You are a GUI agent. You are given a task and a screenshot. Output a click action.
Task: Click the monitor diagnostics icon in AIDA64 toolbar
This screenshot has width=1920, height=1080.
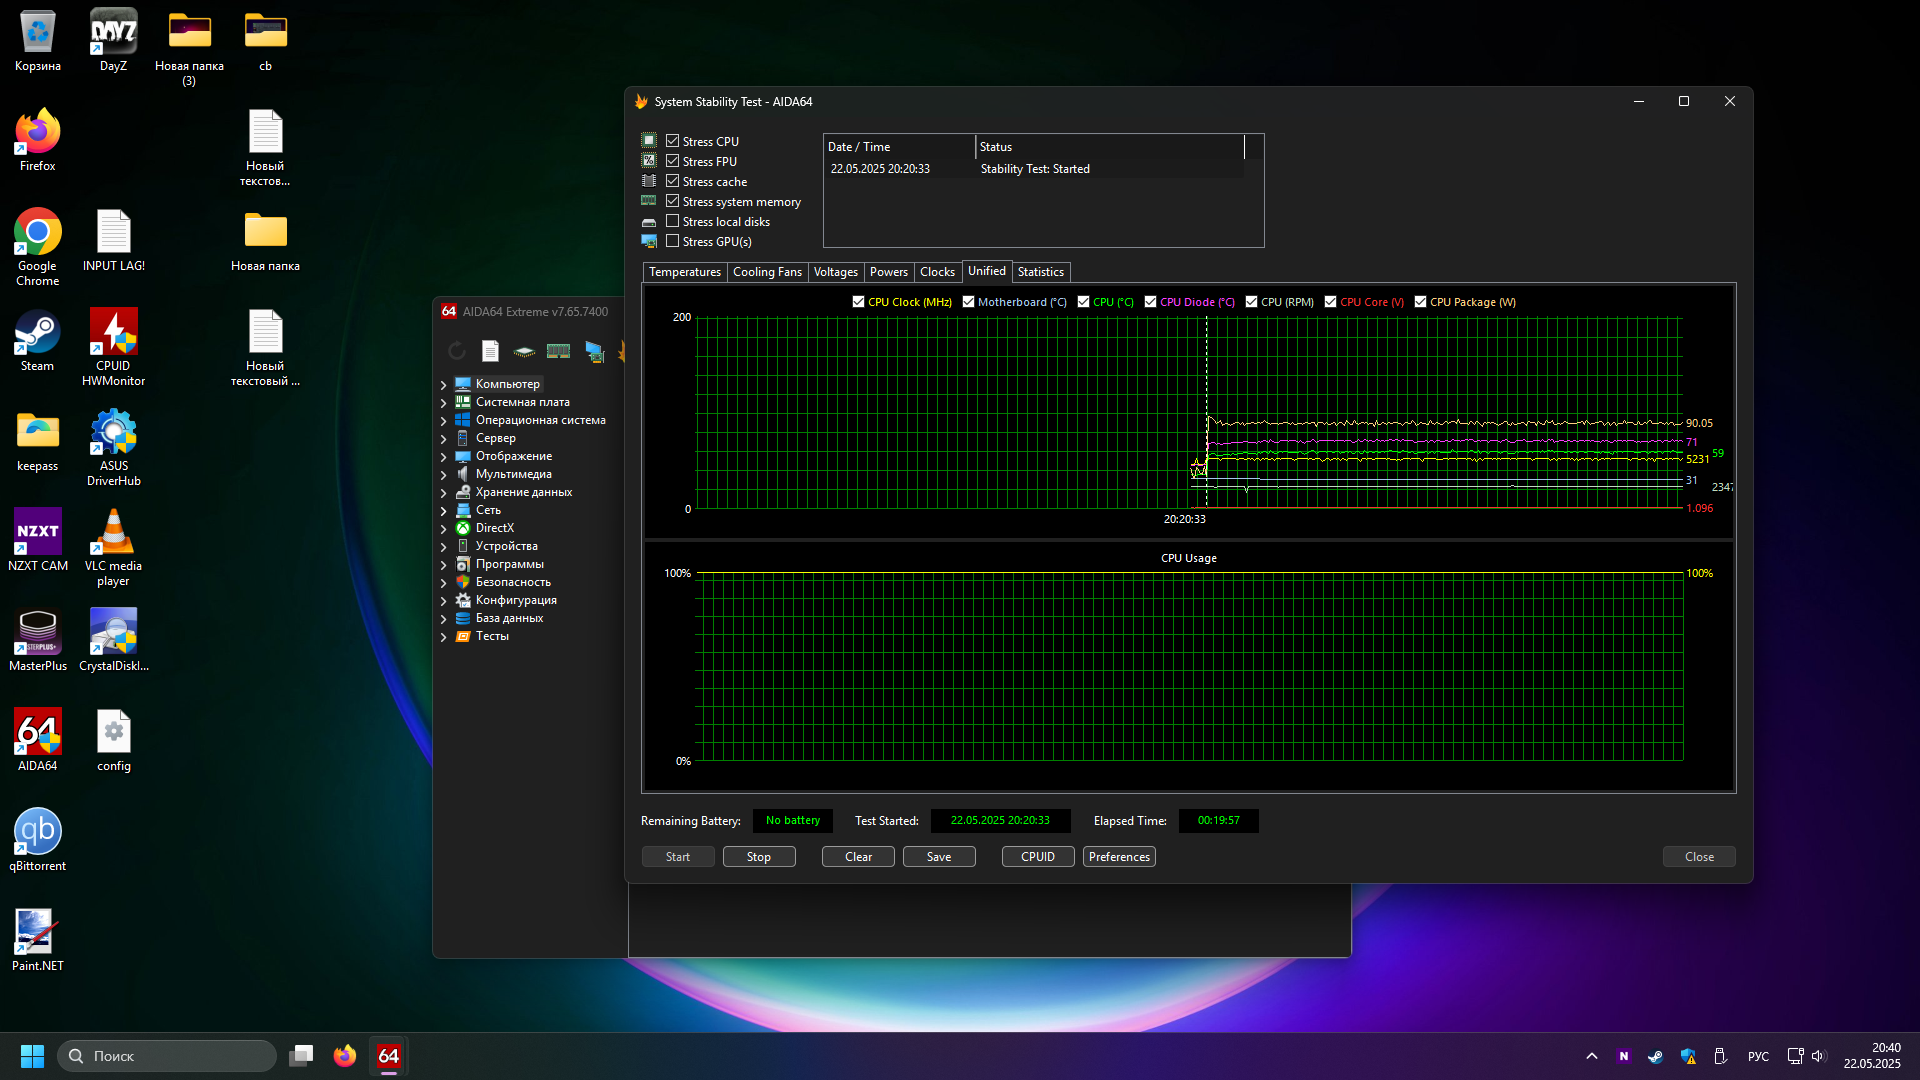[x=595, y=351]
